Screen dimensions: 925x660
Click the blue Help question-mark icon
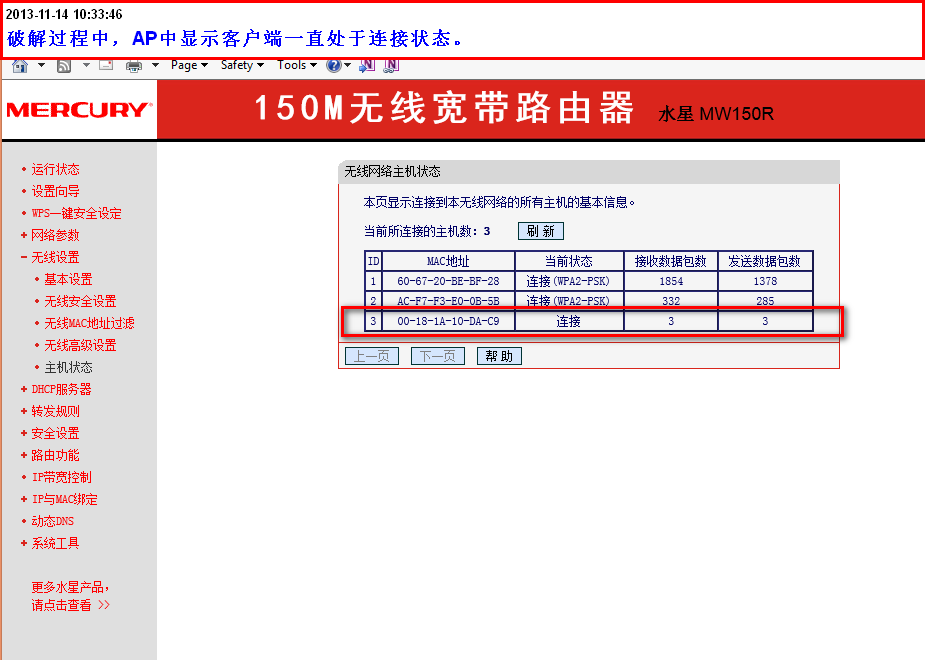pos(333,65)
